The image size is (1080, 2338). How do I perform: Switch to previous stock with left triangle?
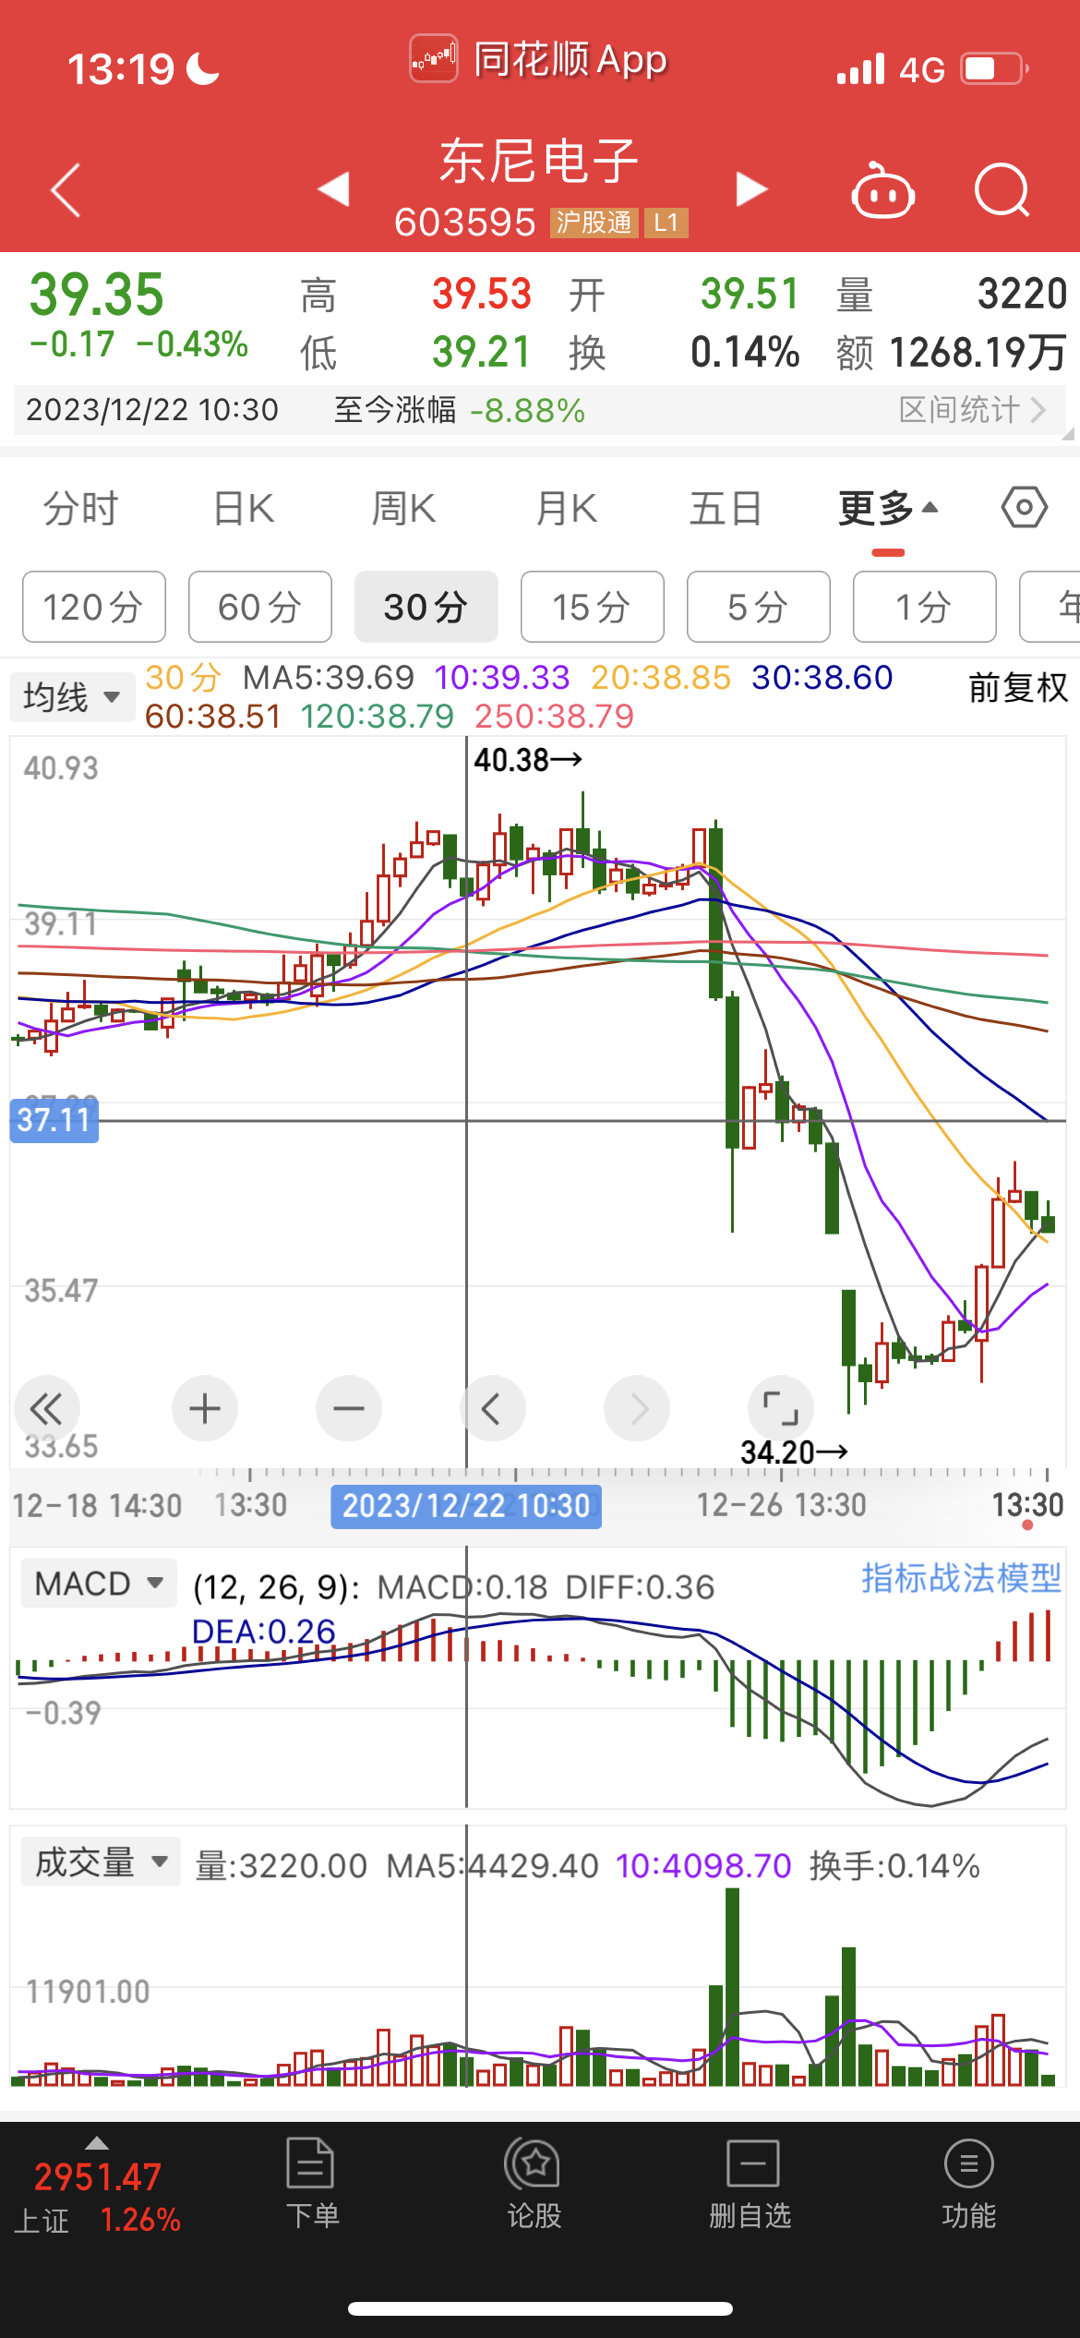click(x=334, y=189)
